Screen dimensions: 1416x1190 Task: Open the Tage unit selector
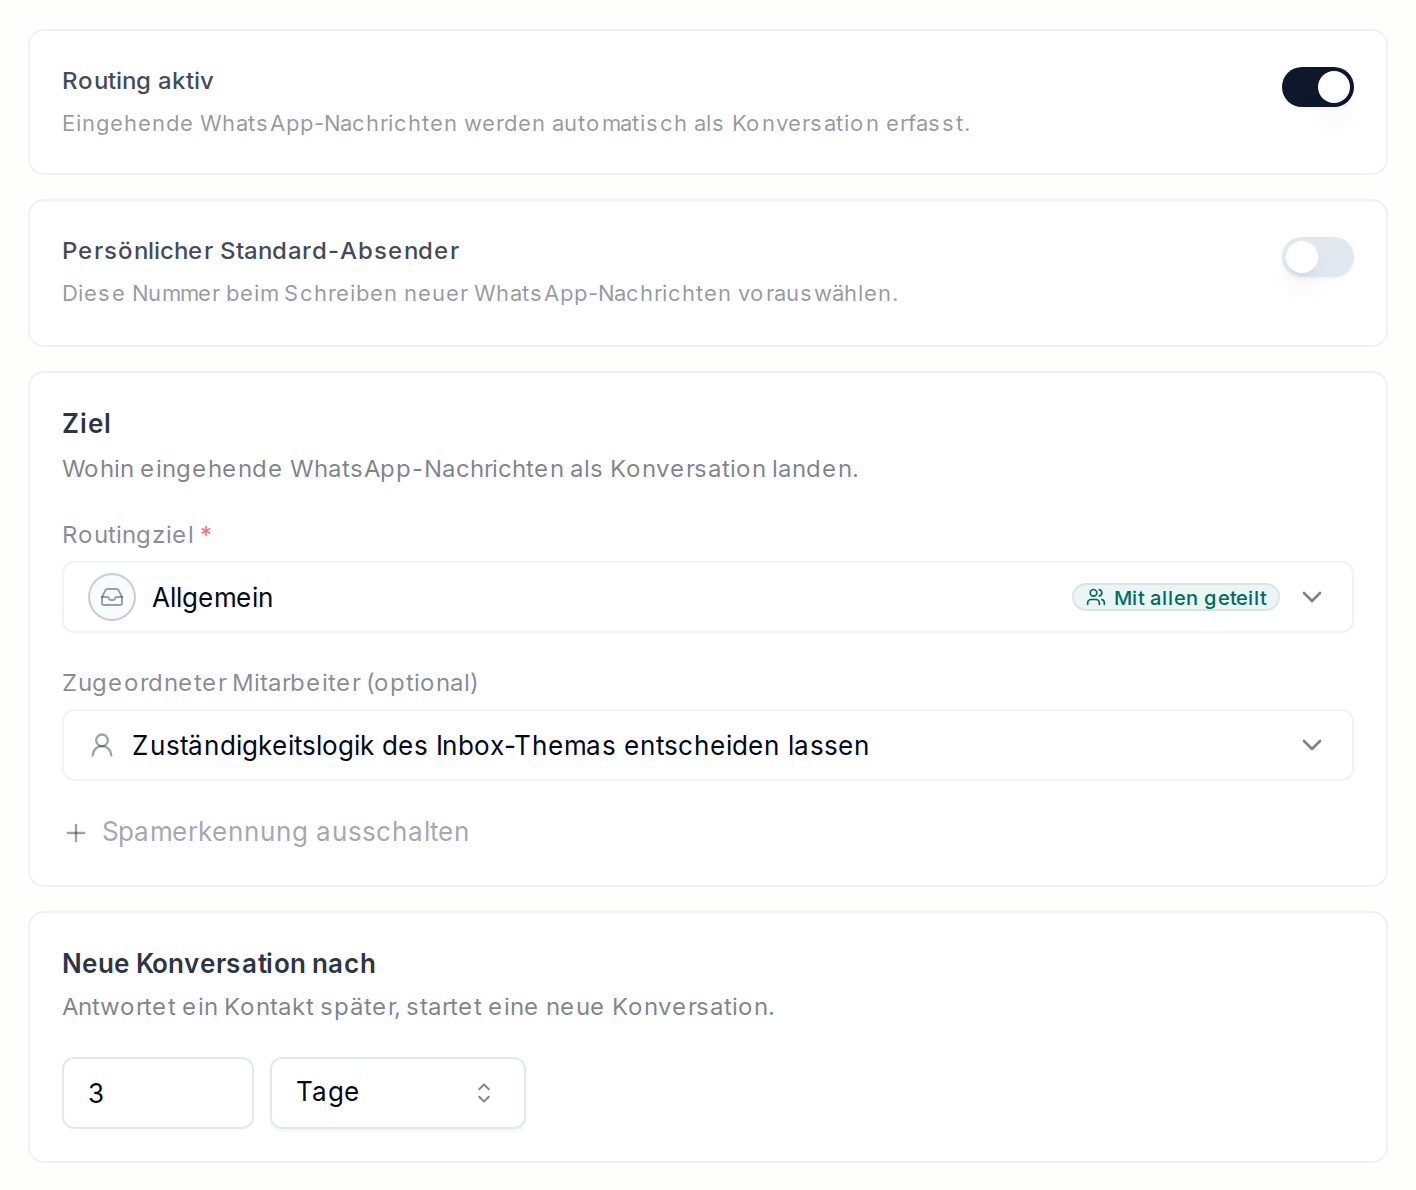(x=398, y=1093)
